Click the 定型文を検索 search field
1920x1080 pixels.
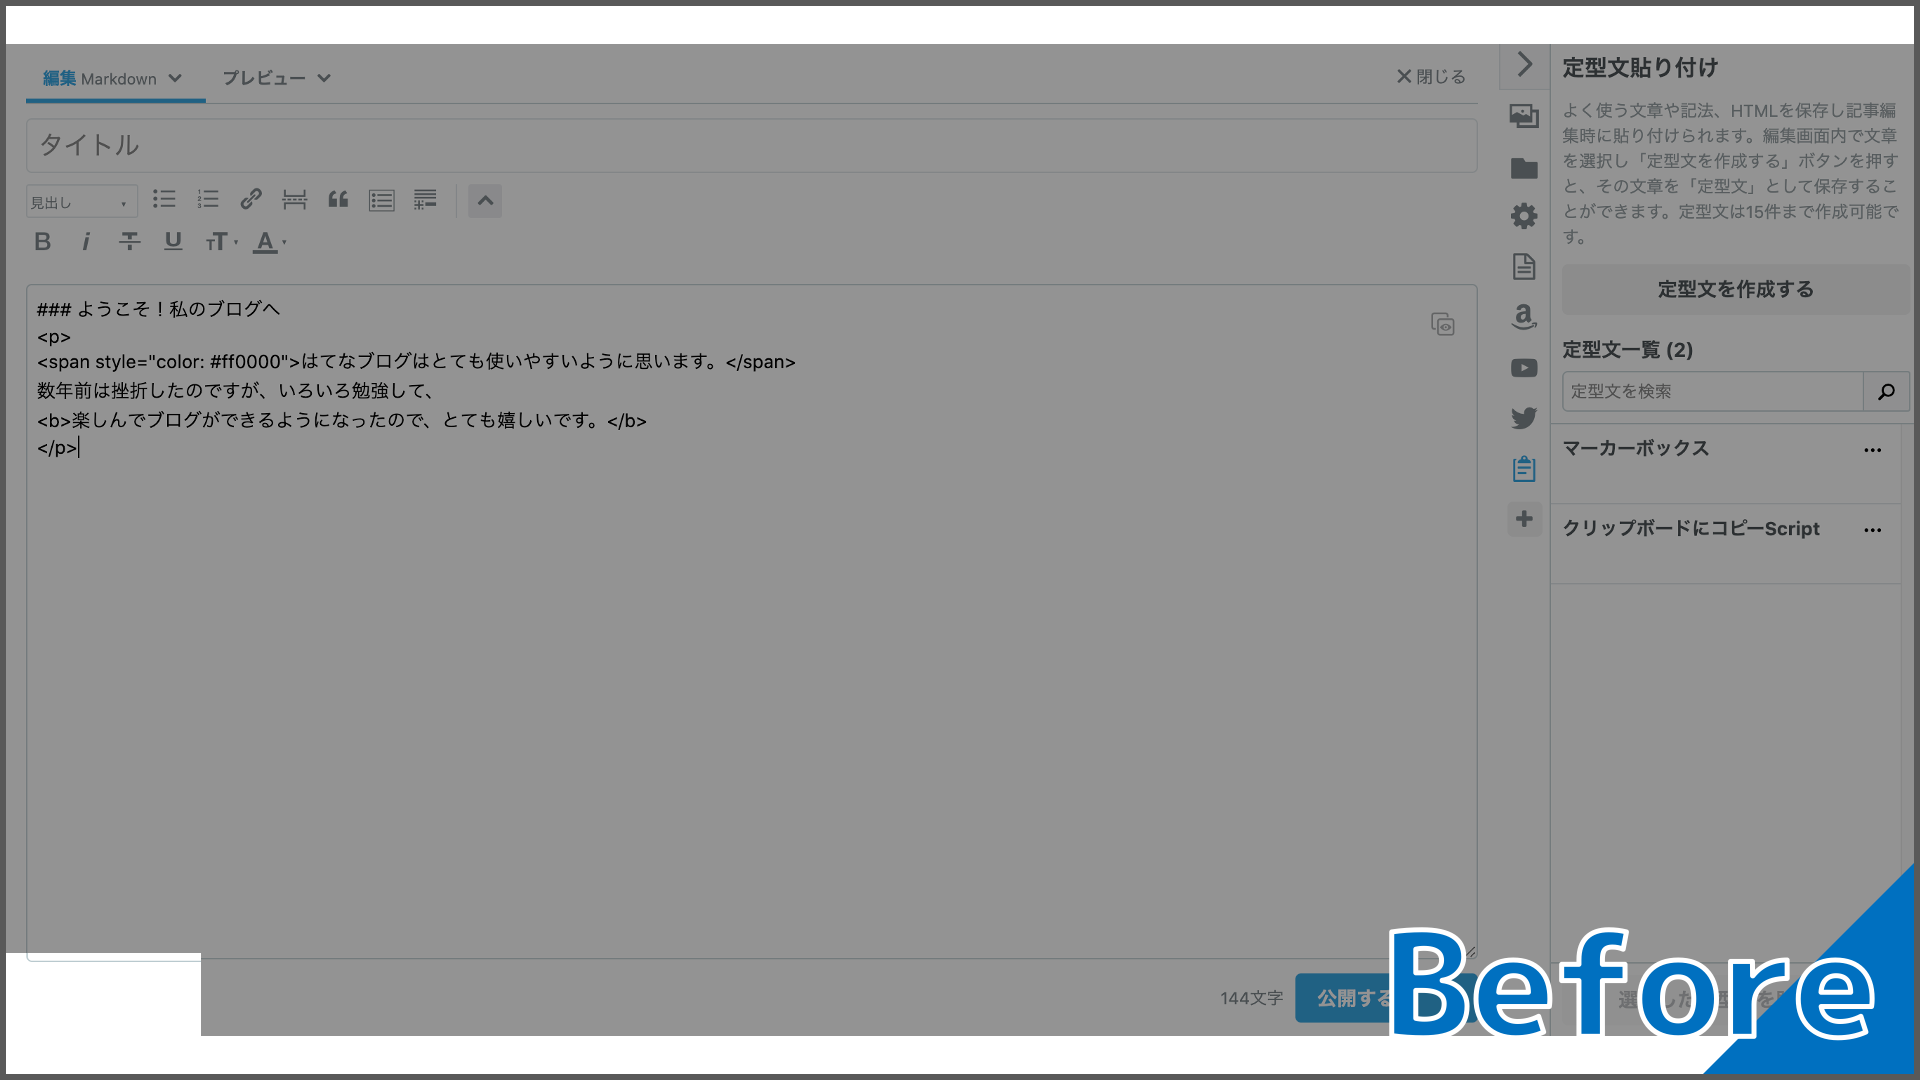1712,391
